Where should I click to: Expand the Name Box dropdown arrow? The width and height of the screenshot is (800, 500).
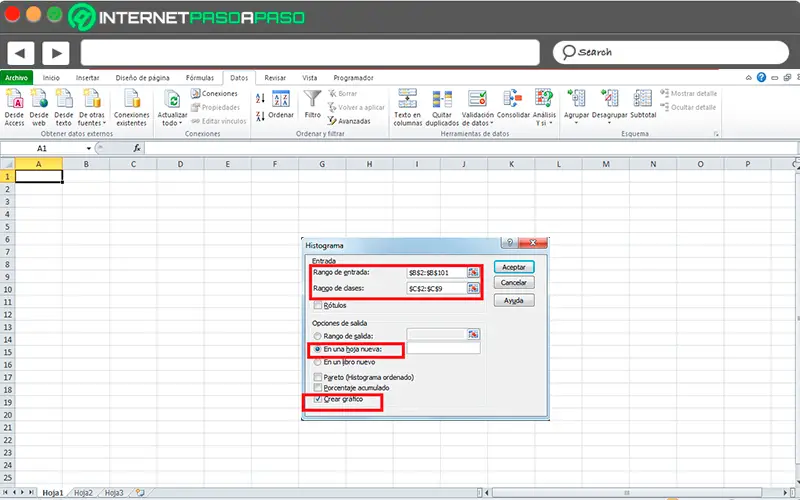[x=89, y=148]
